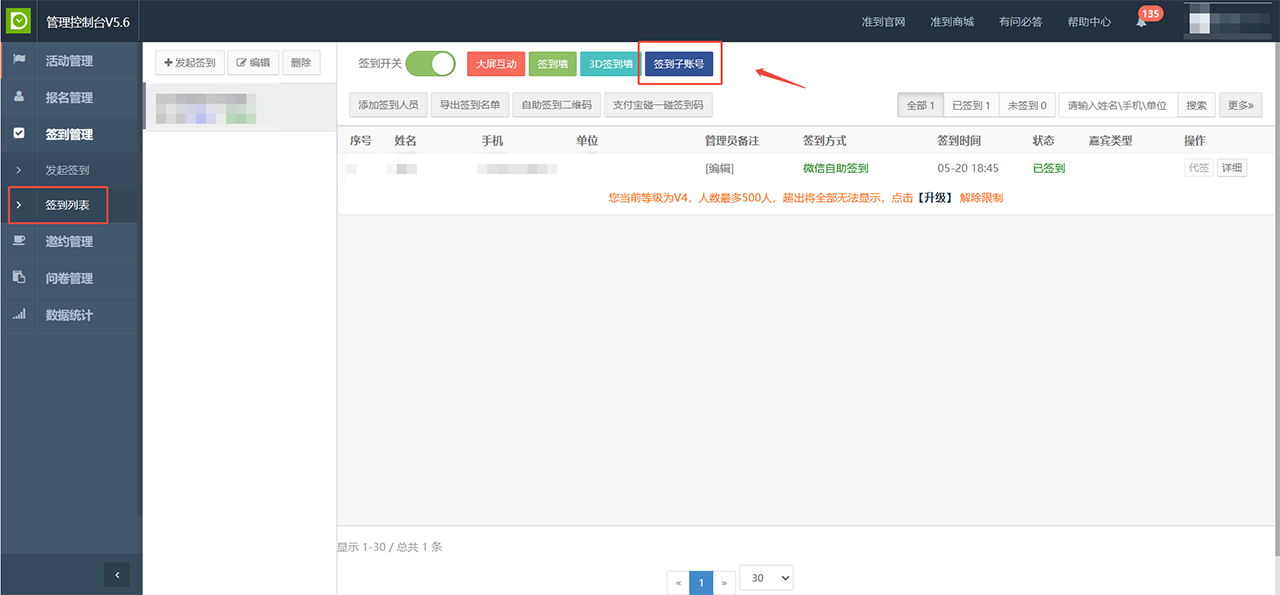The image size is (1280, 595).
Task: Open the teal 3D签到墙 button
Action: click(610, 64)
